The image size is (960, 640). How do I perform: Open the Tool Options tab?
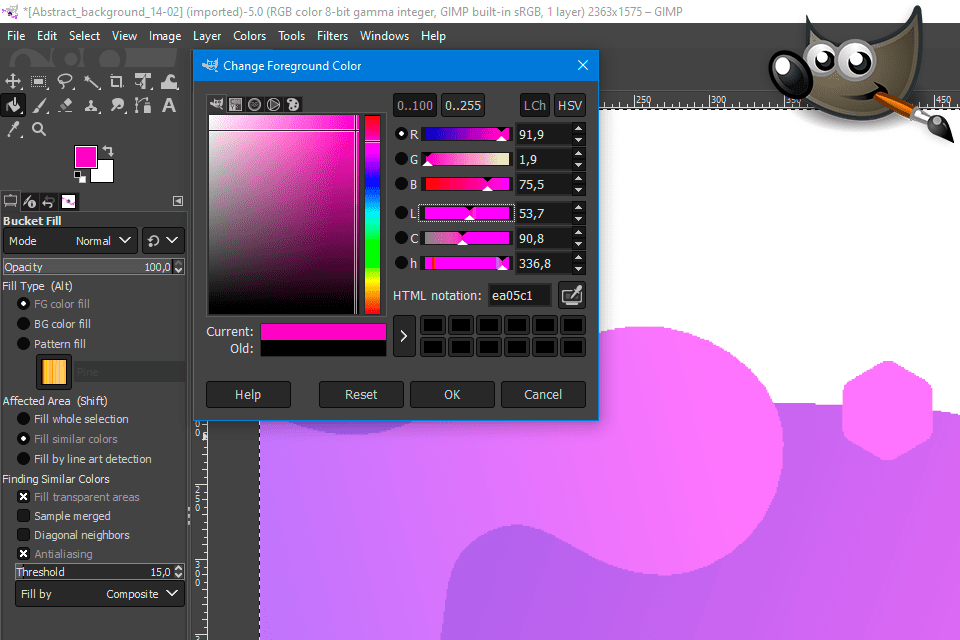coord(10,201)
